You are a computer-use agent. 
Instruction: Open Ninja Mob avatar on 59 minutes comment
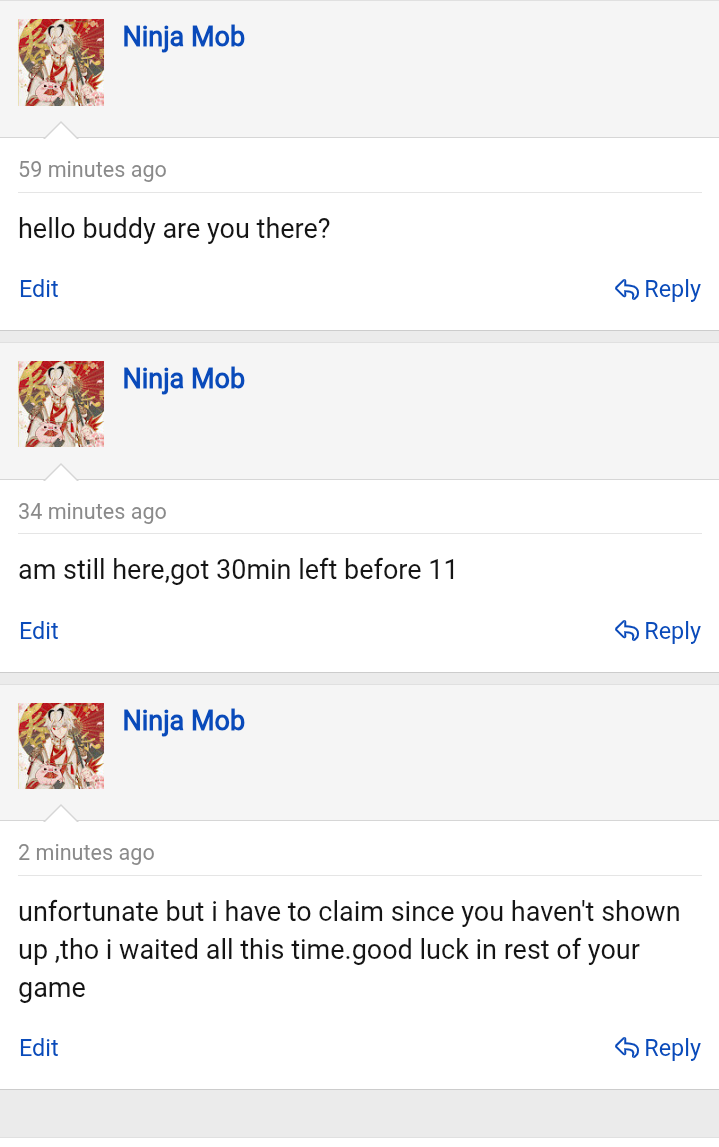(x=61, y=63)
